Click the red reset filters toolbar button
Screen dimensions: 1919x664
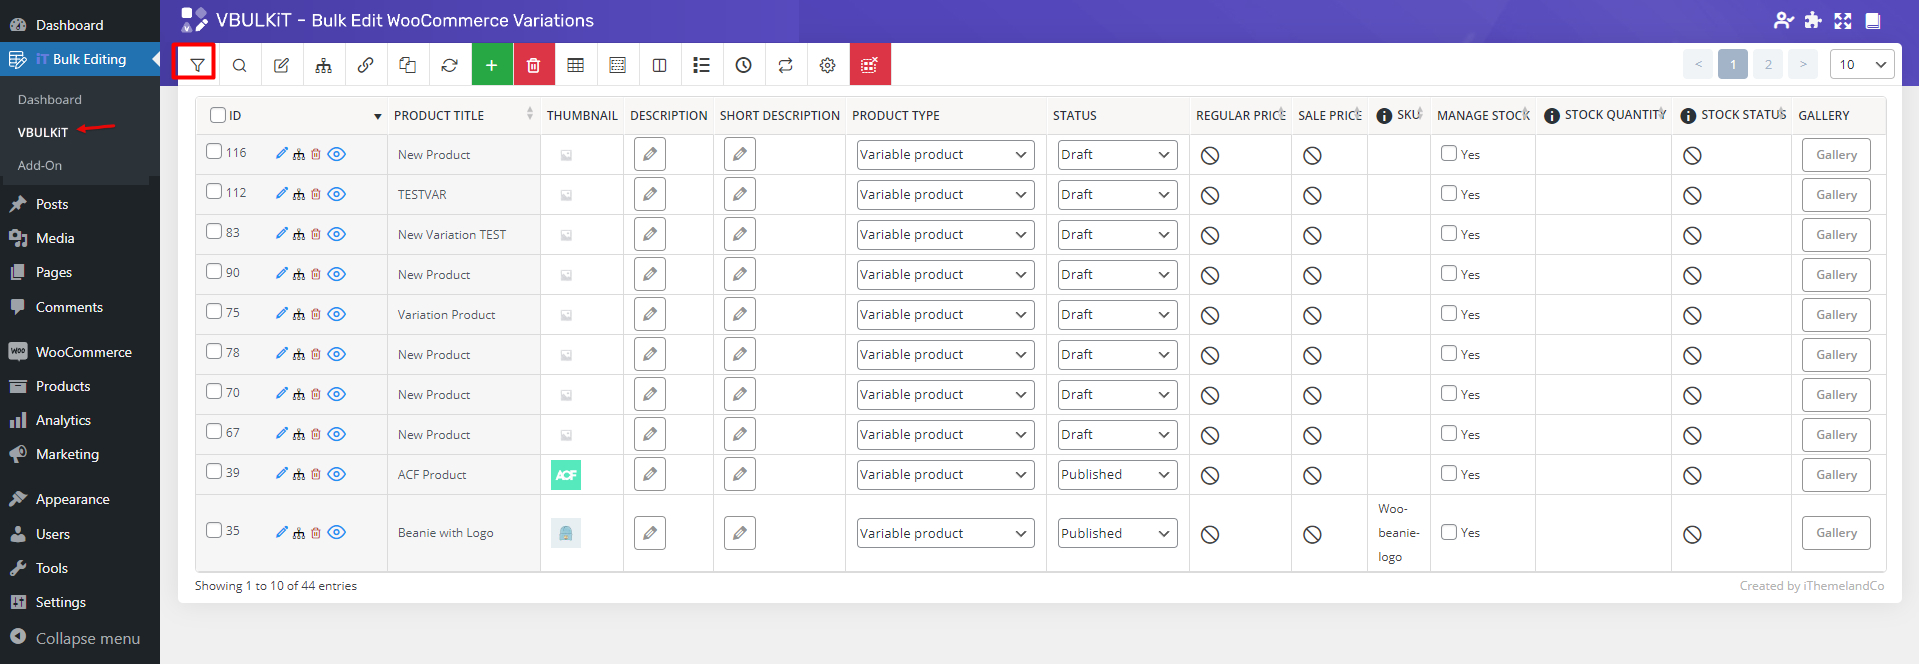[x=870, y=65]
